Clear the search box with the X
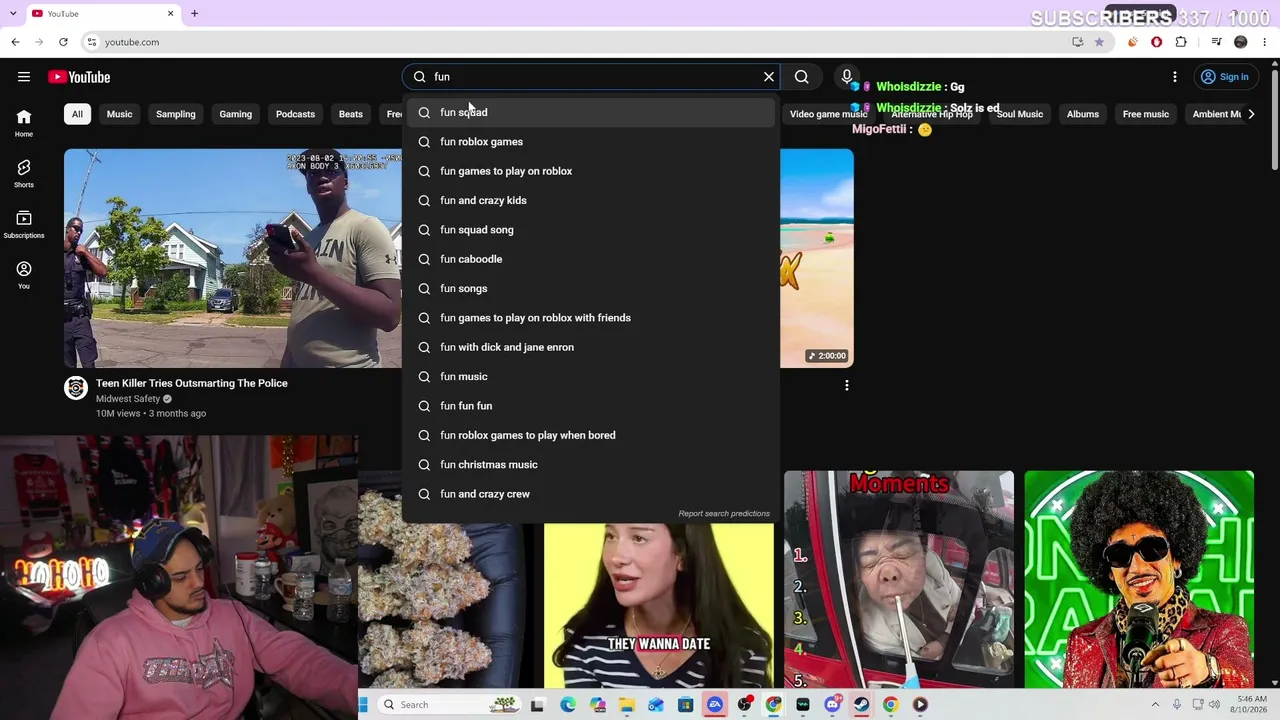Viewport: 1280px width, 720px height. coord(769,77)
